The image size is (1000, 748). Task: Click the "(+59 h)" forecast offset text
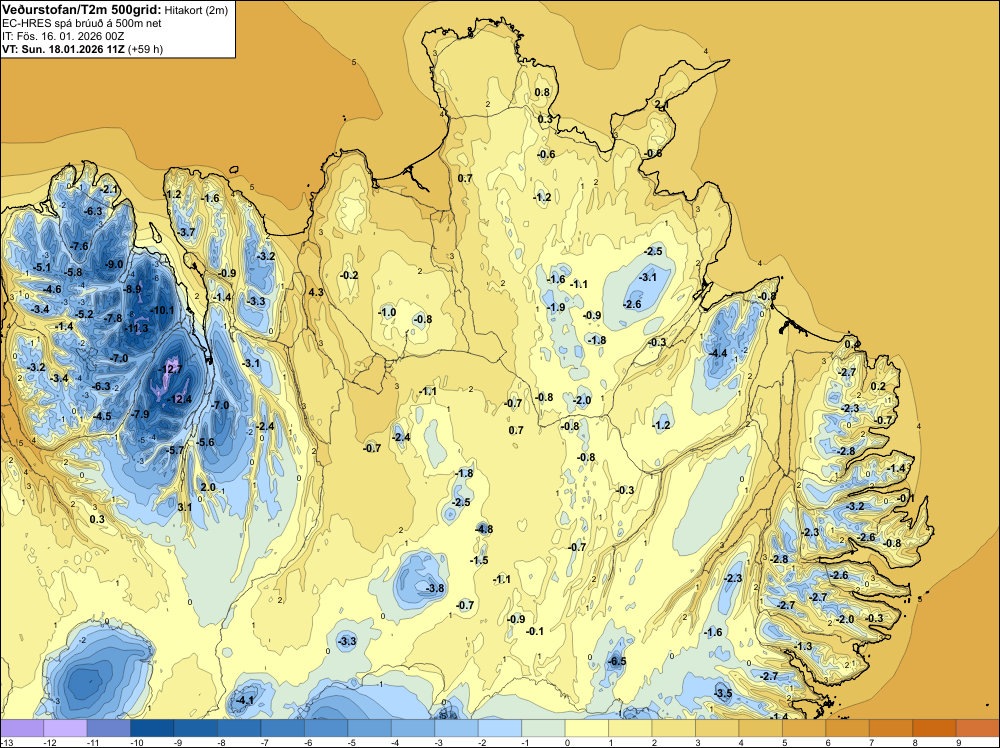click(145, 49)
